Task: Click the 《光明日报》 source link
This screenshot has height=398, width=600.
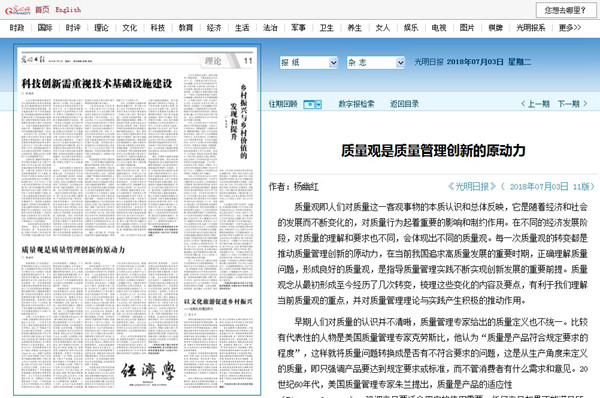Action: tap(472, 186)
